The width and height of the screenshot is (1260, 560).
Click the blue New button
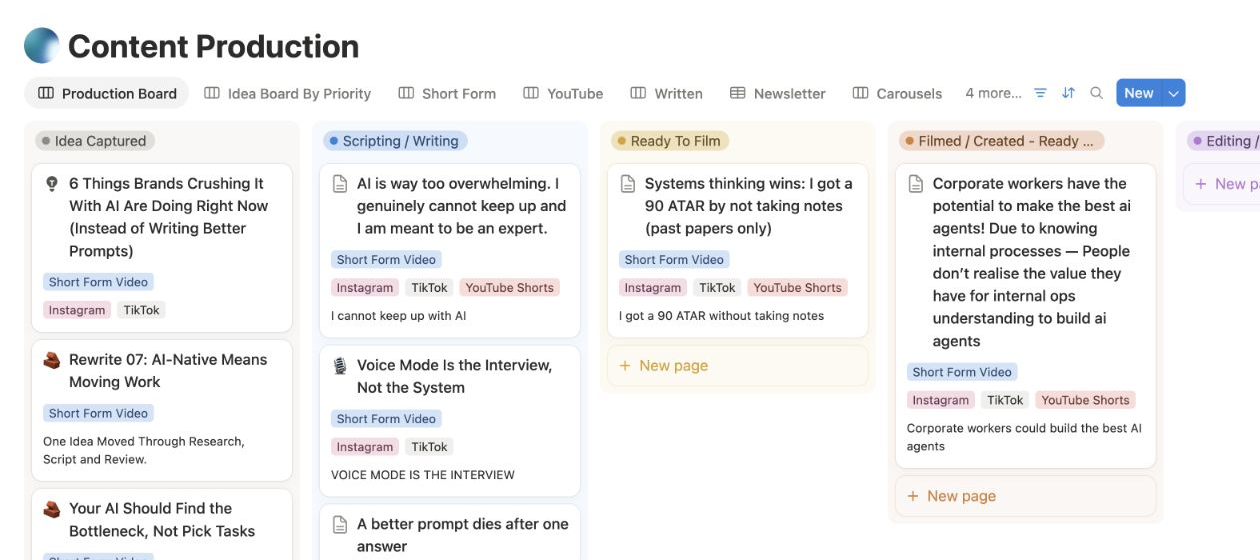pos(1139,93)
